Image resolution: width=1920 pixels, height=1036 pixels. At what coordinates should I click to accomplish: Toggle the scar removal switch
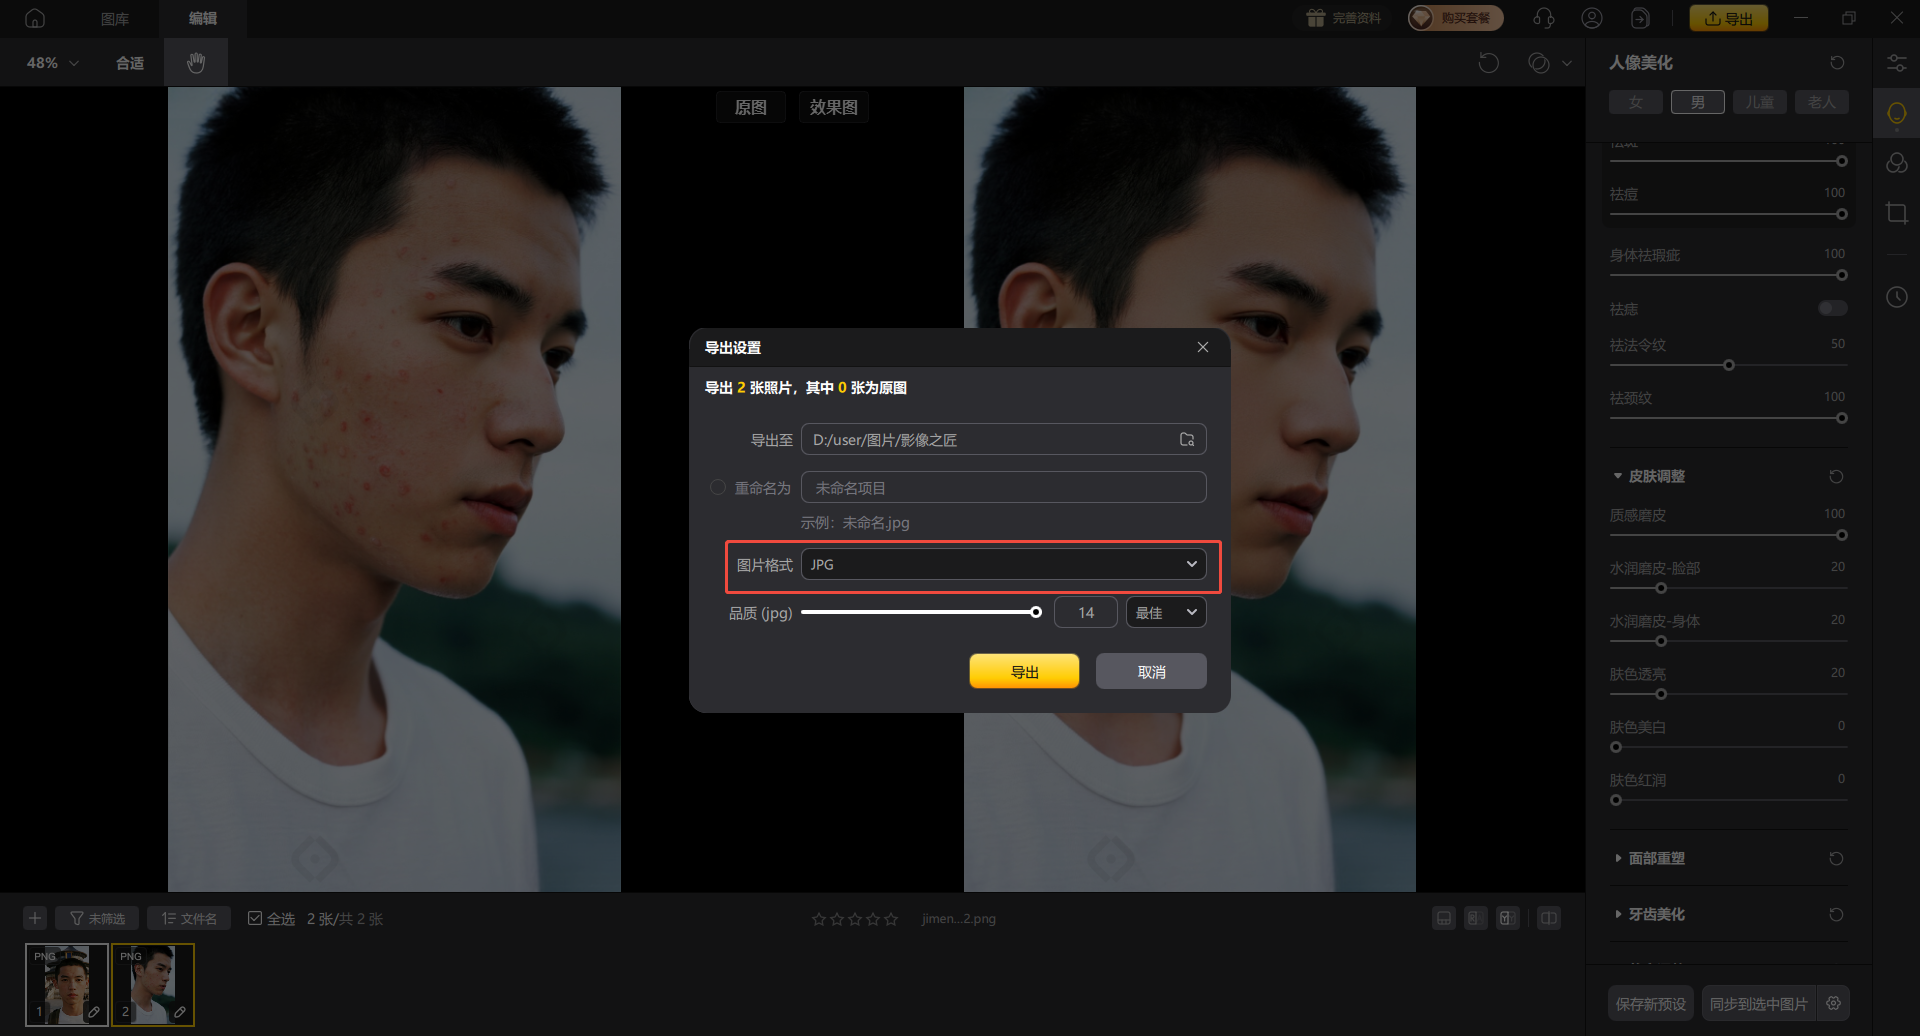pyautogui.click(x=1832, y=308)
